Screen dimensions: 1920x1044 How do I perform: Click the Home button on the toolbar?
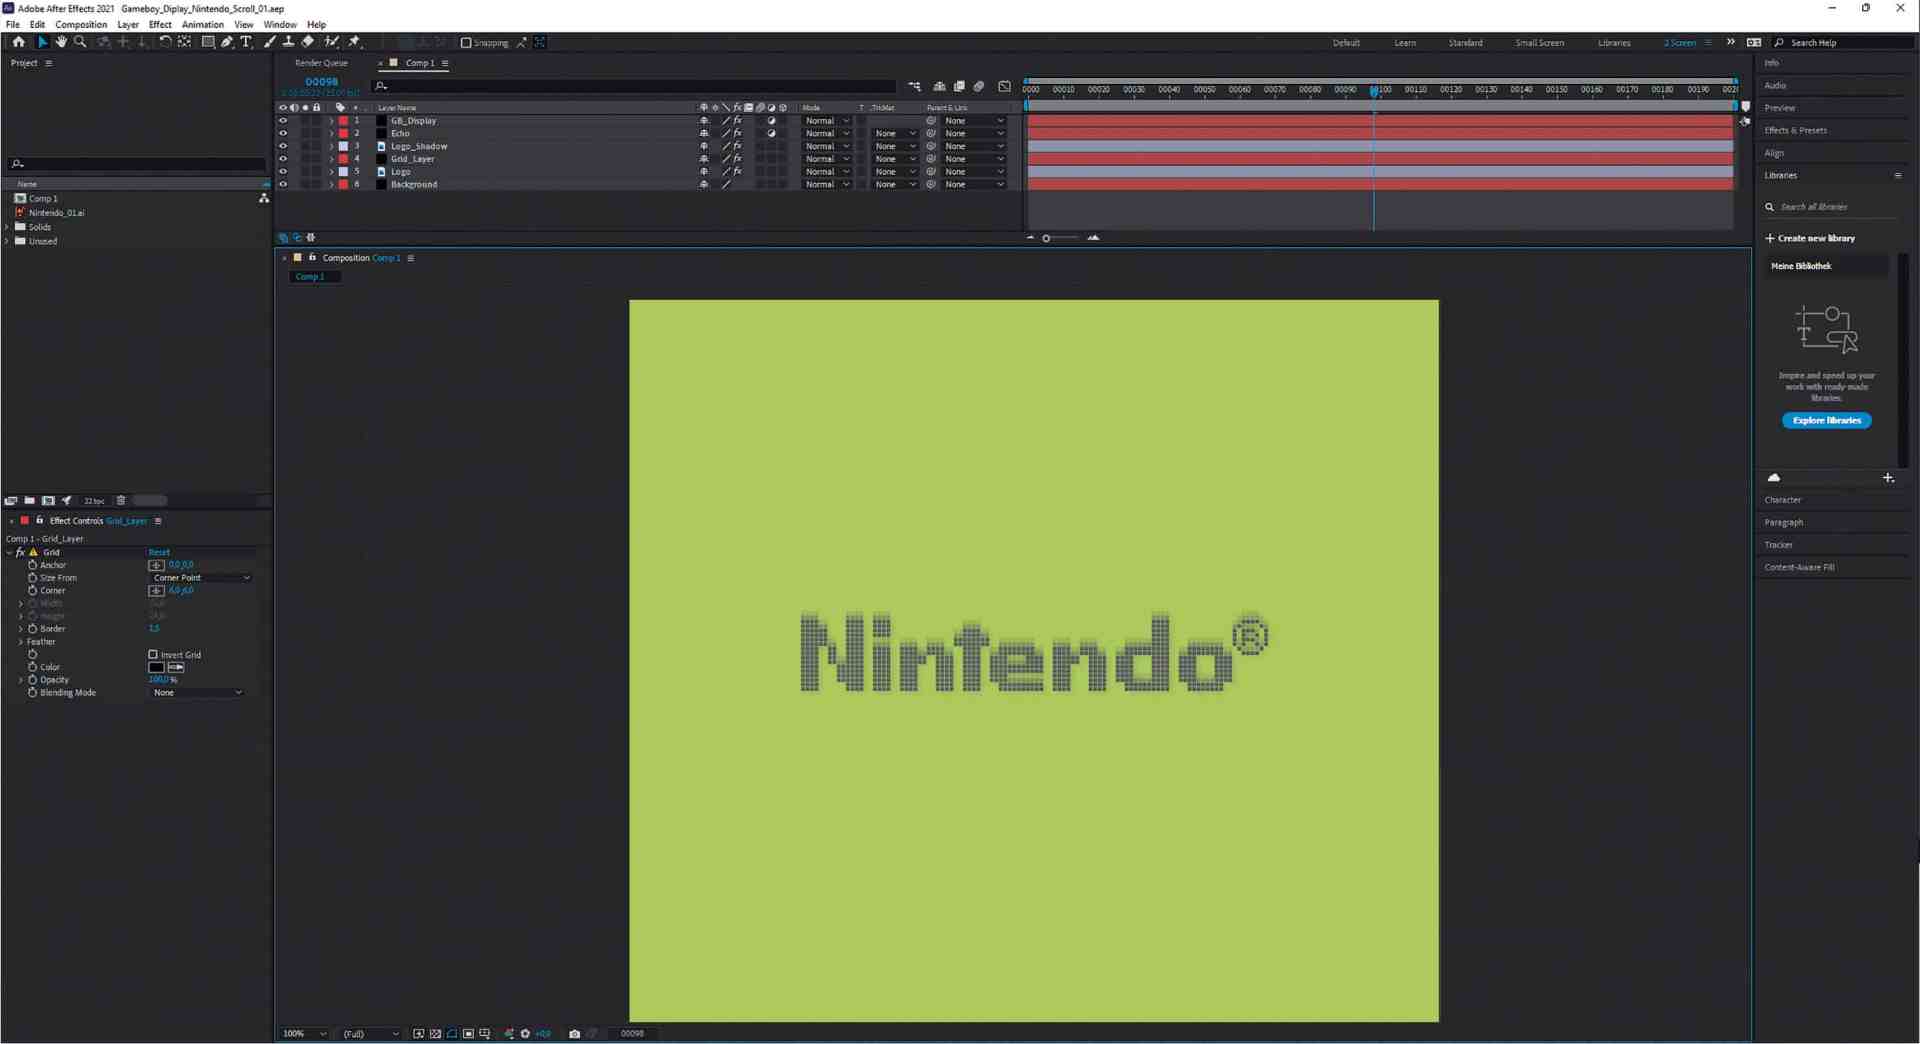[18, 42]
